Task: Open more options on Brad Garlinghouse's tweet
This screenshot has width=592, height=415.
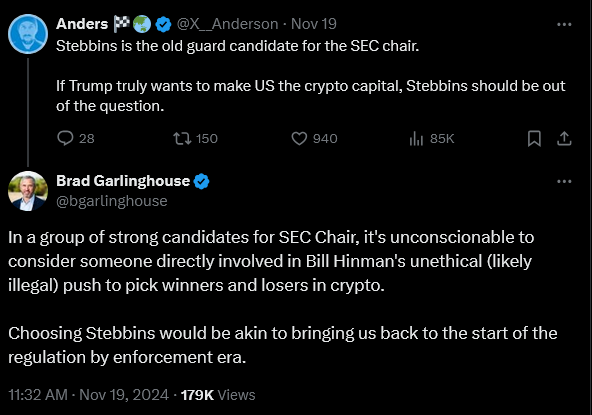Action: 564,182
